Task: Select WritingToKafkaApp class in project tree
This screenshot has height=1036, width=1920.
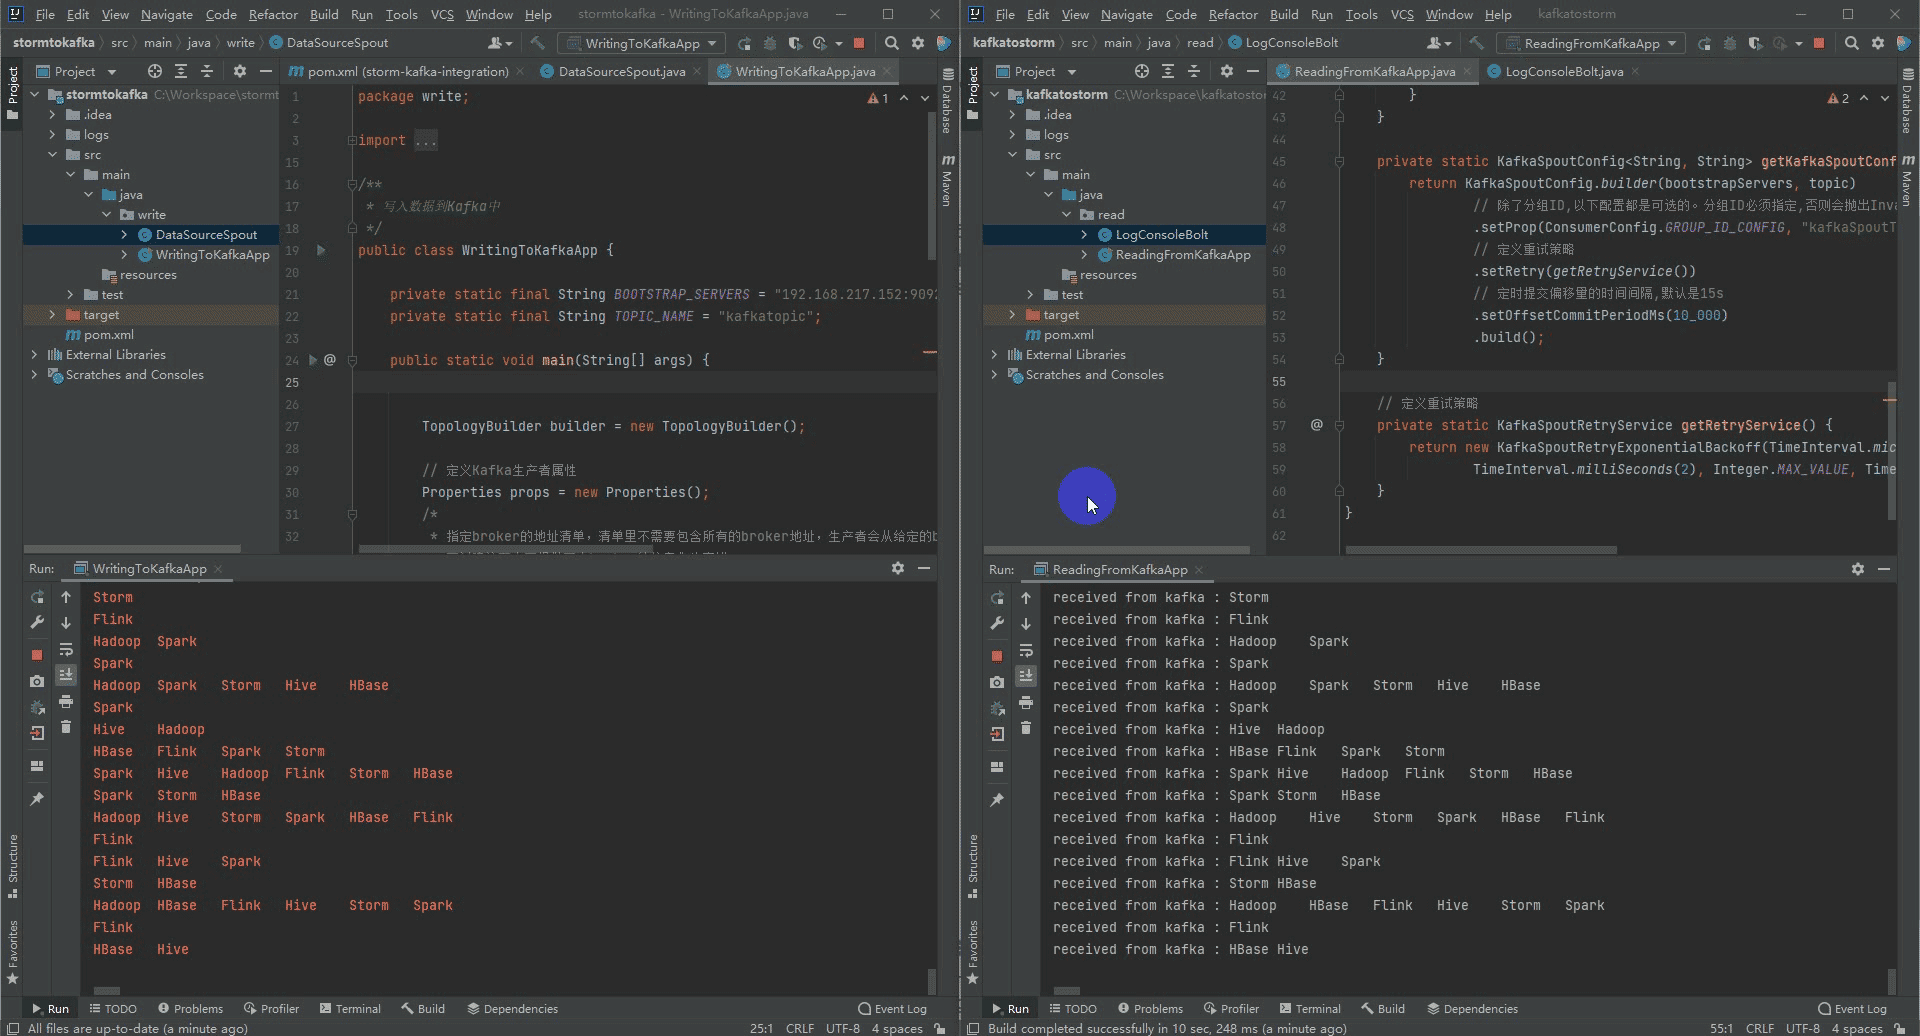Action: 204,255
